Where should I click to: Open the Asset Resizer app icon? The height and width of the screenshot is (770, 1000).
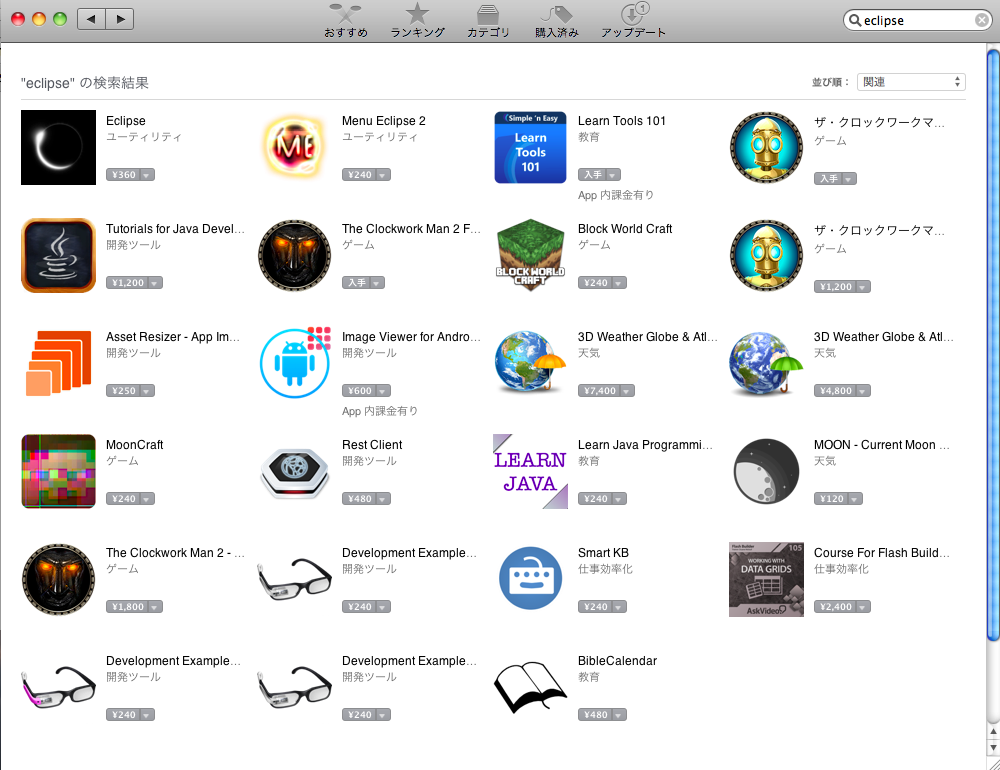click(58, 363)
